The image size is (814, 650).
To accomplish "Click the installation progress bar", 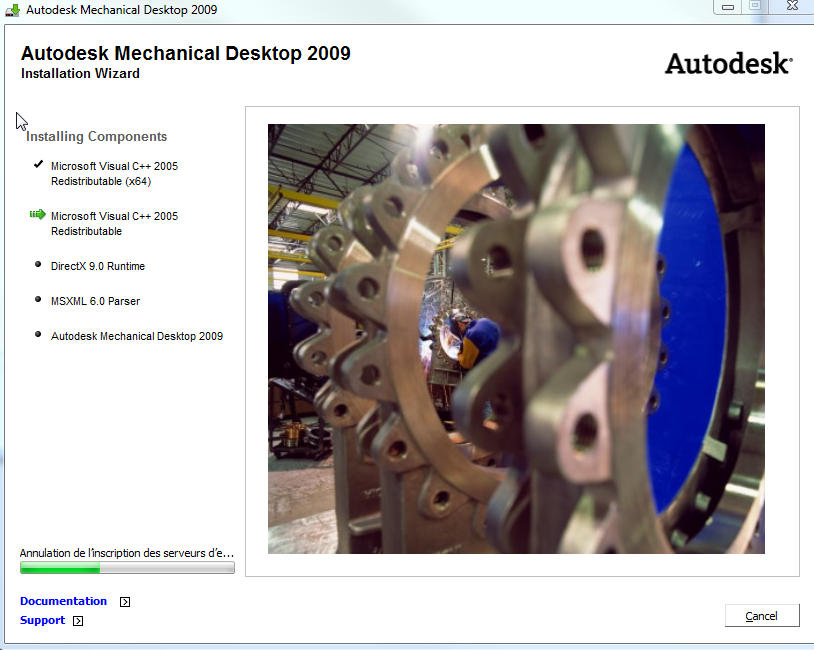I will click(127, 568).
